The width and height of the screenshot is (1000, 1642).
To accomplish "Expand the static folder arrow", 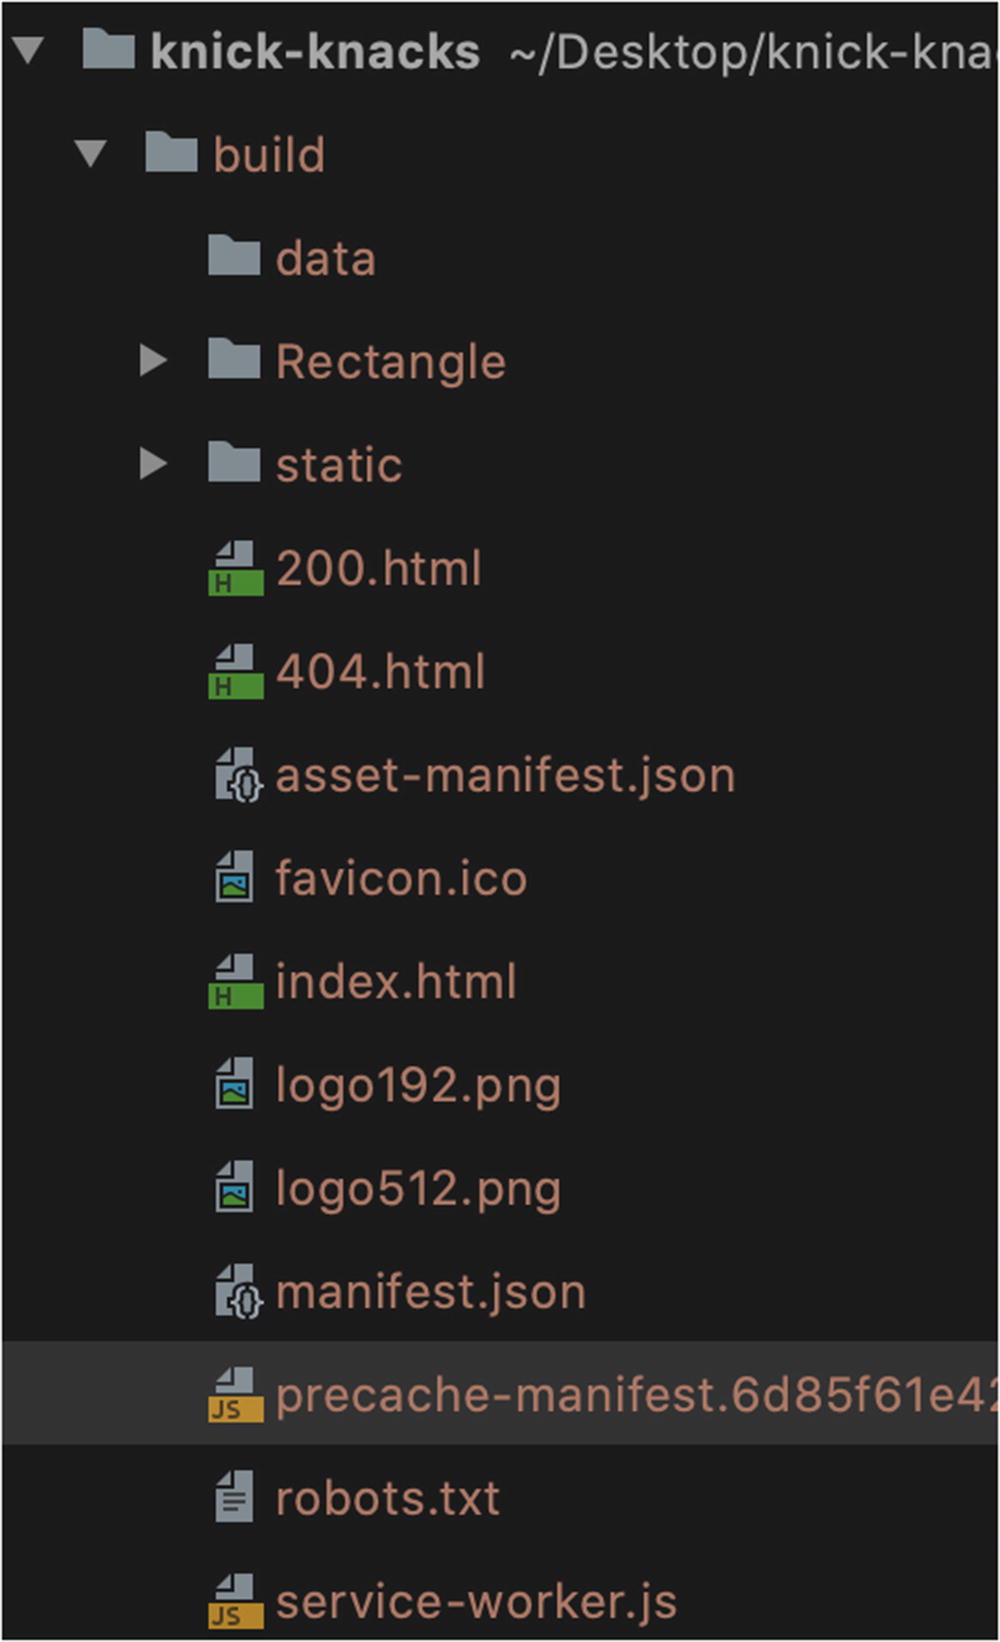I will pos(153,463).
